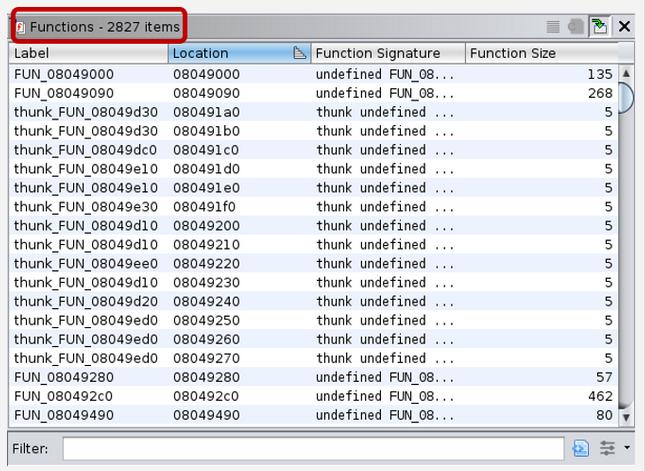645x471 pixels.
Task: Select thunk_FUN_08049e30 row at 080491f0
Action: pos(85,207)
